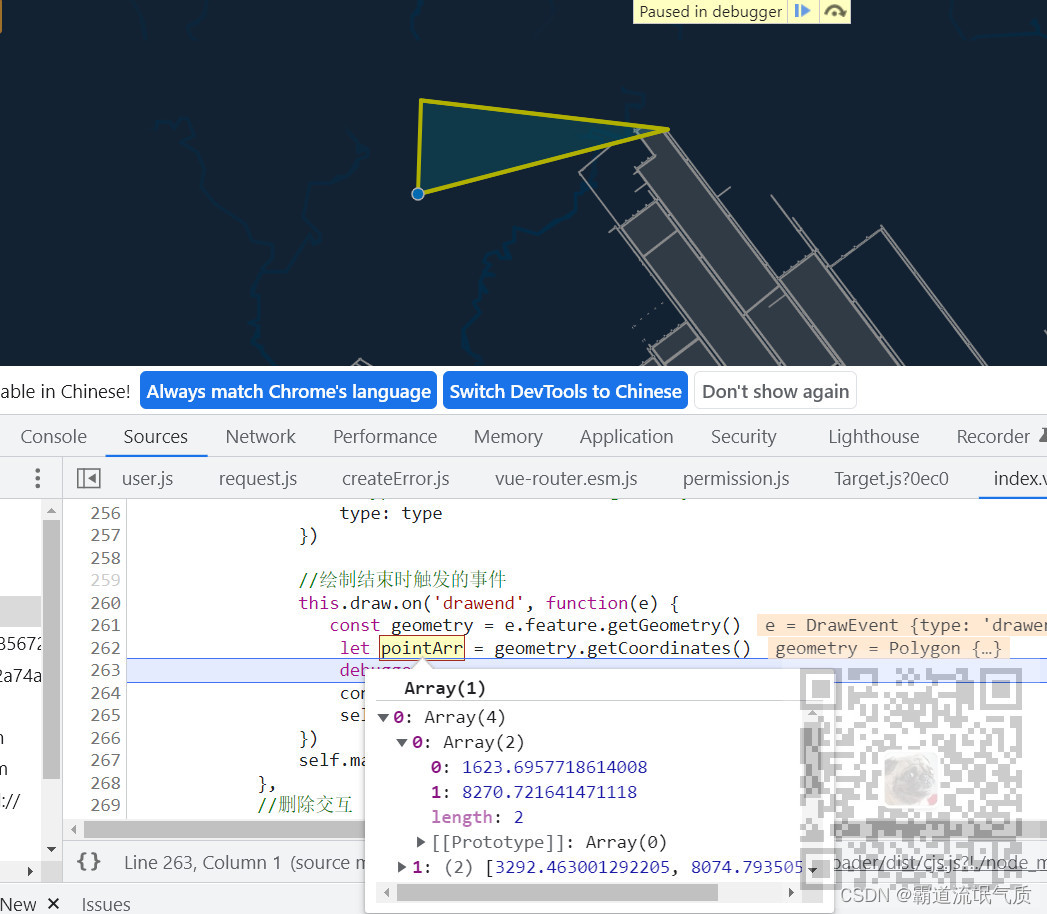This screenshot has width=1047, height=914.
Task: Pretty print source with braces icon
Action: point(89,862)
